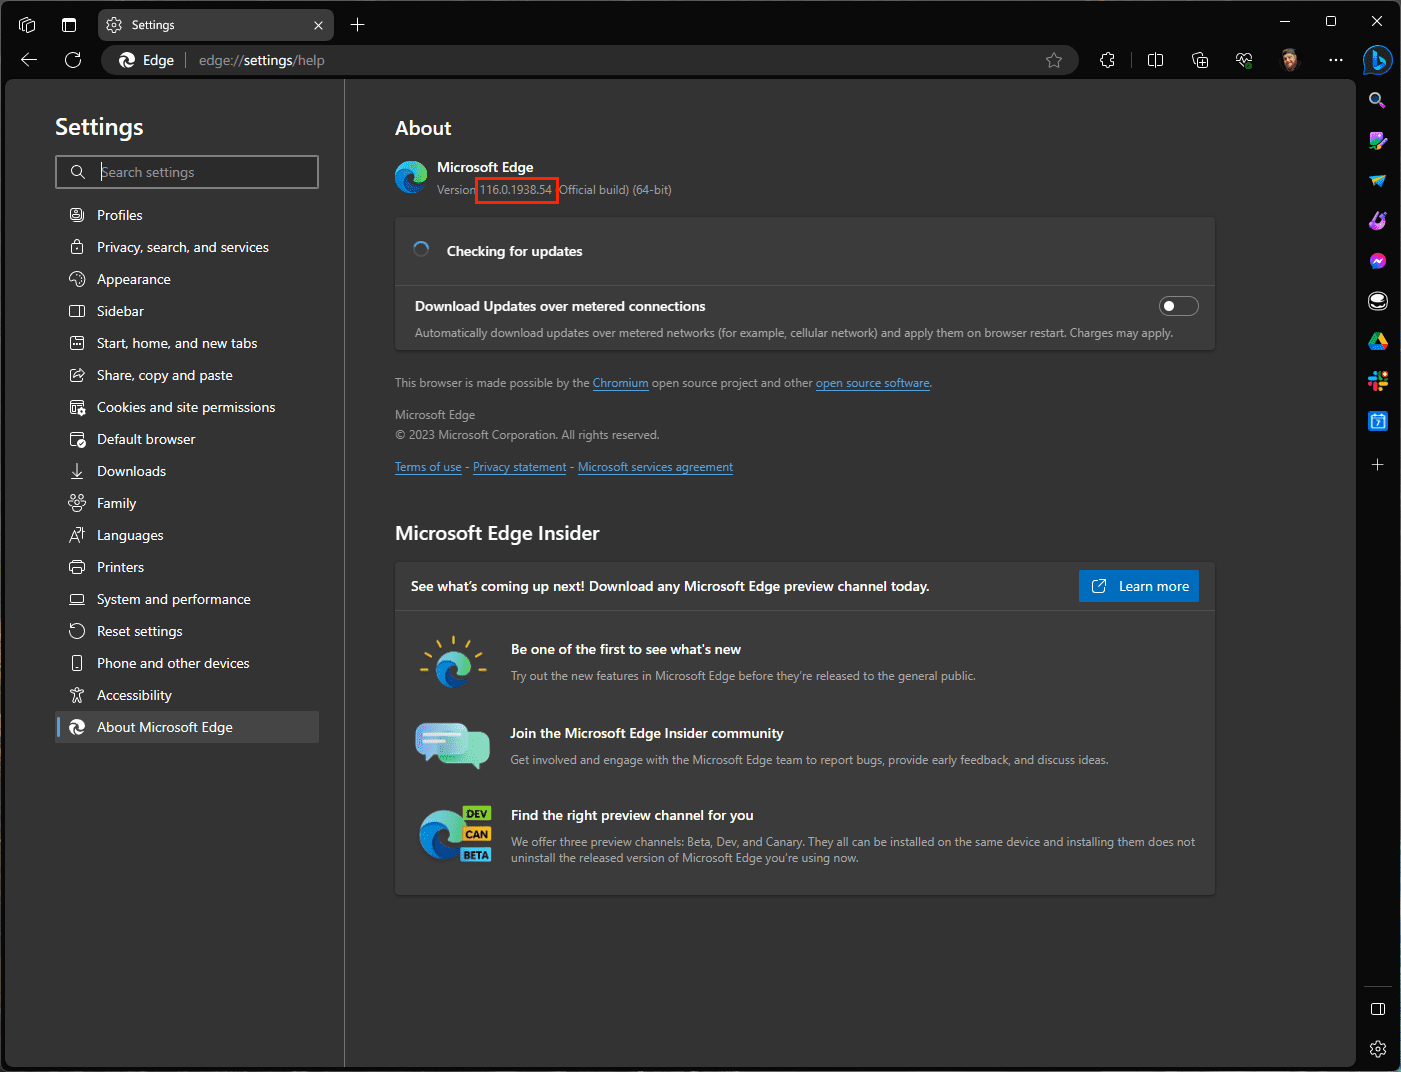Open Messenger in the Edge sidebar
The height and width of the screenshot is (1072, 1401).
click(x=1377, y=261)
